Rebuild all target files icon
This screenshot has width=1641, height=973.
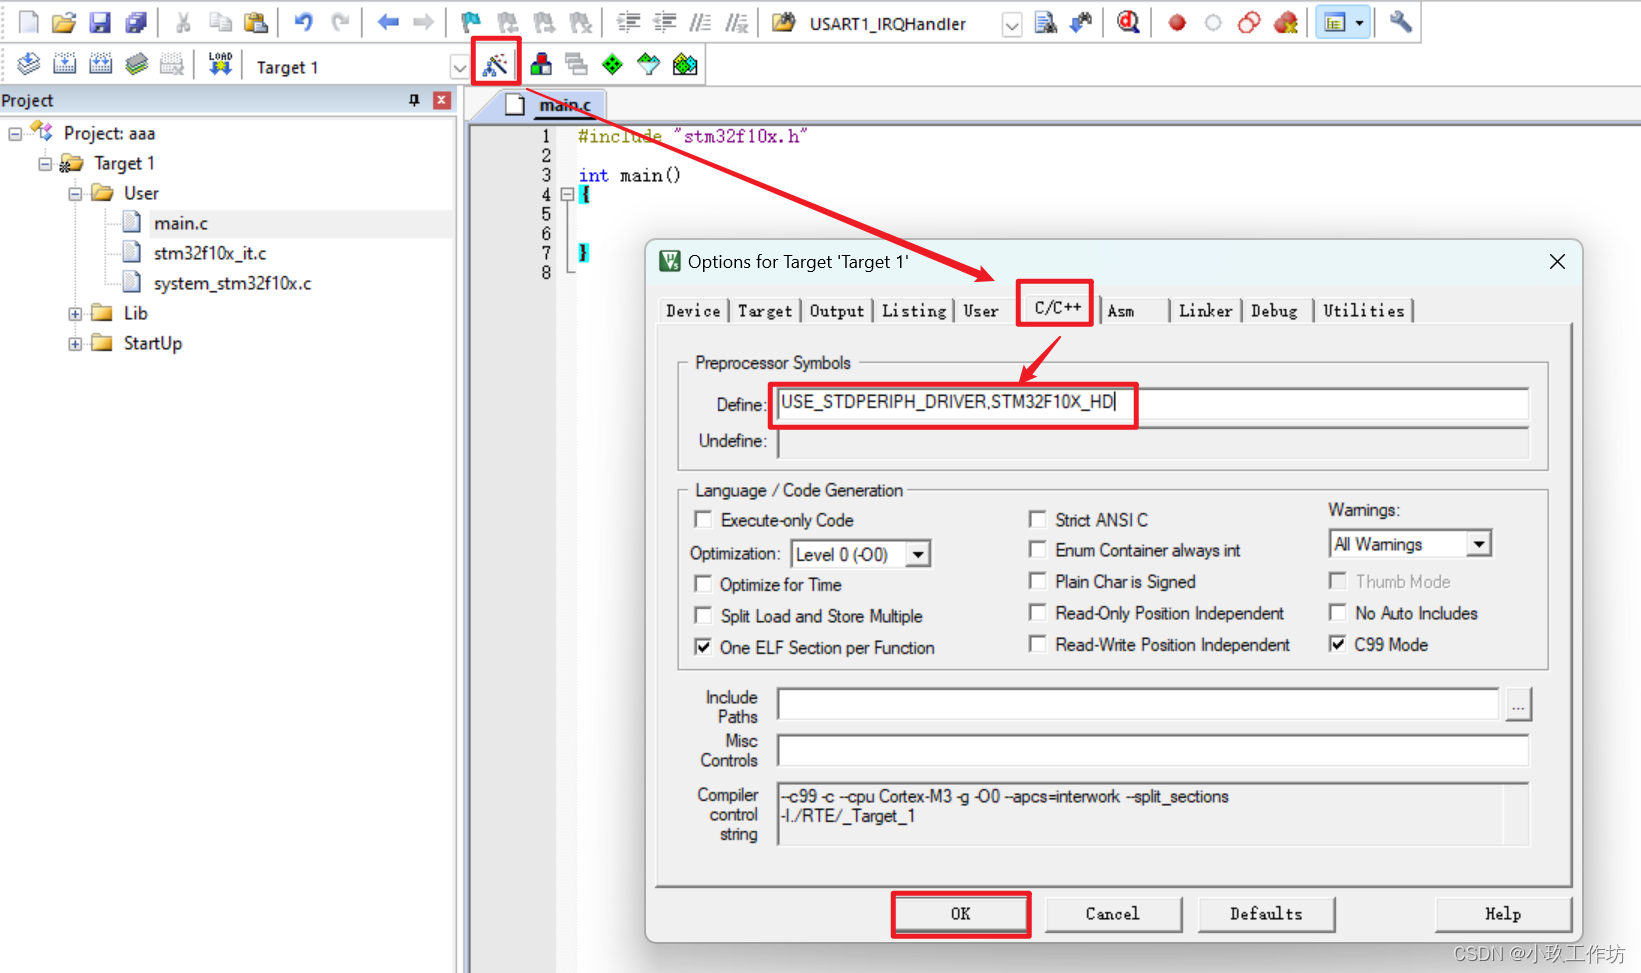point(101,65)
